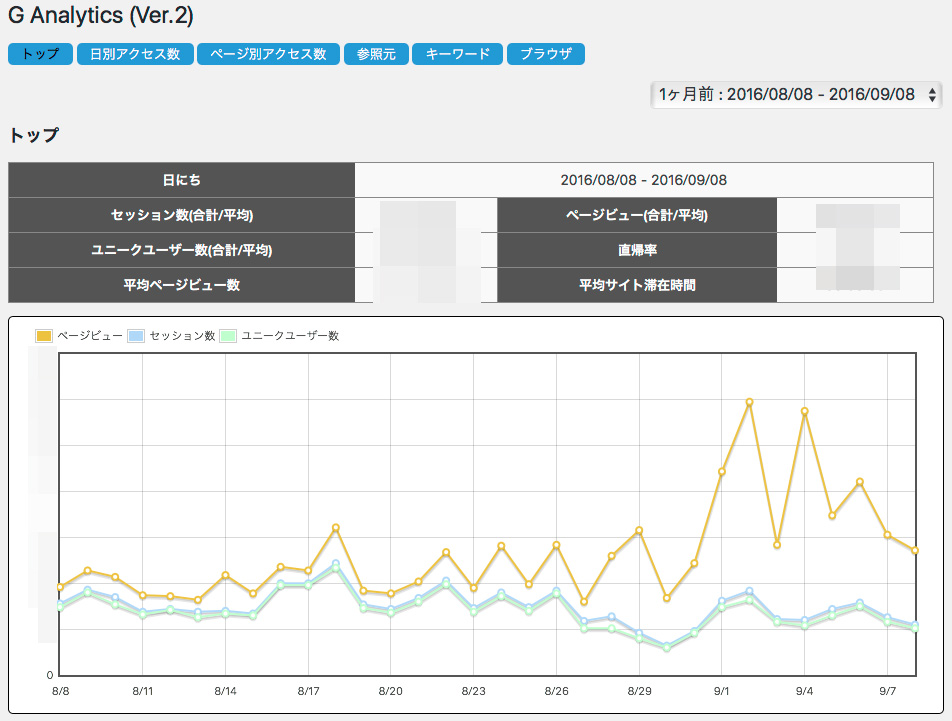
Task: Click the green ユニークユーザー数 legend swatch
Action: tap(228, 336)
